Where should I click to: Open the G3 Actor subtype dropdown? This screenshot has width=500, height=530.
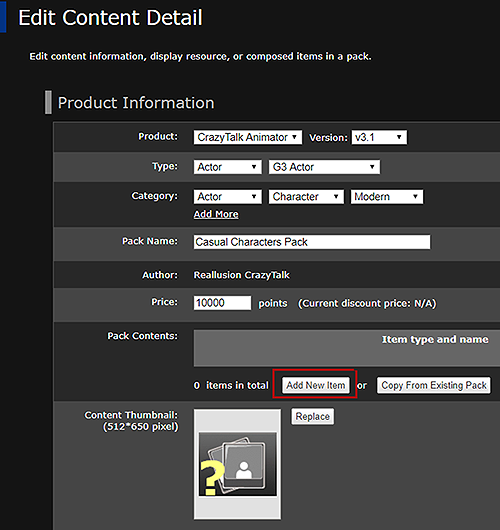(x=324, y=167)
